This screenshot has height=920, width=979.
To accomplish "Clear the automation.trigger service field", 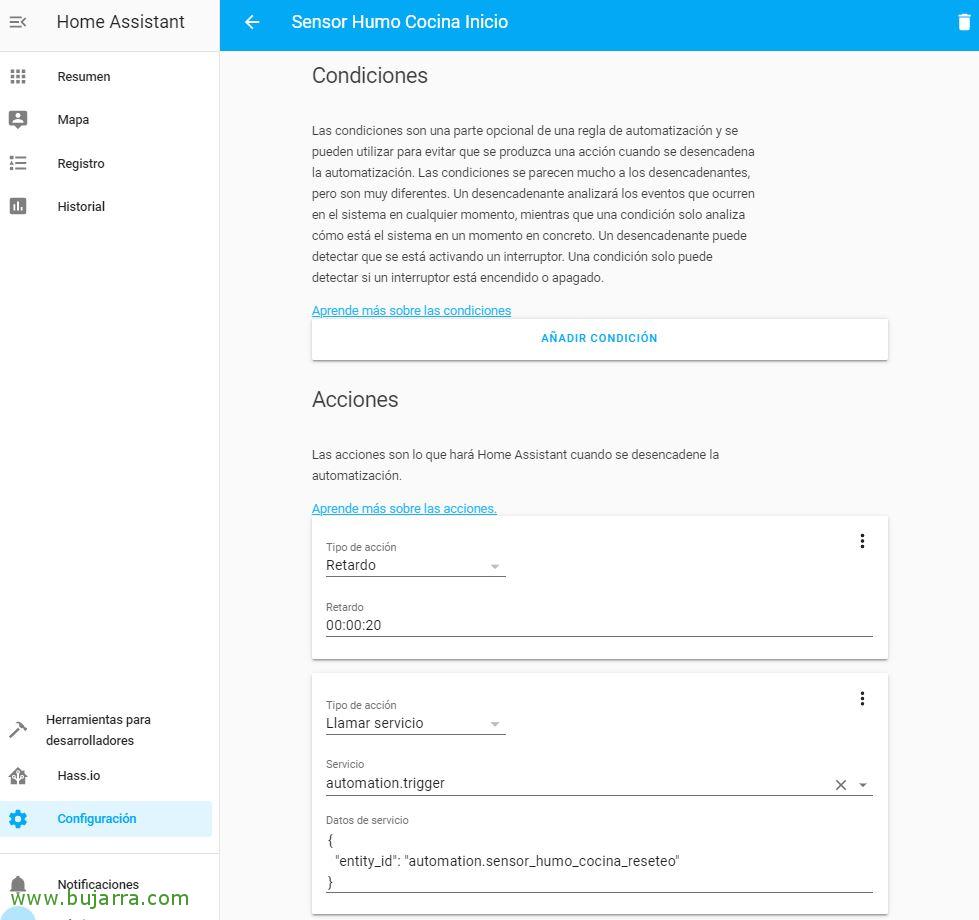I will 841,785.
